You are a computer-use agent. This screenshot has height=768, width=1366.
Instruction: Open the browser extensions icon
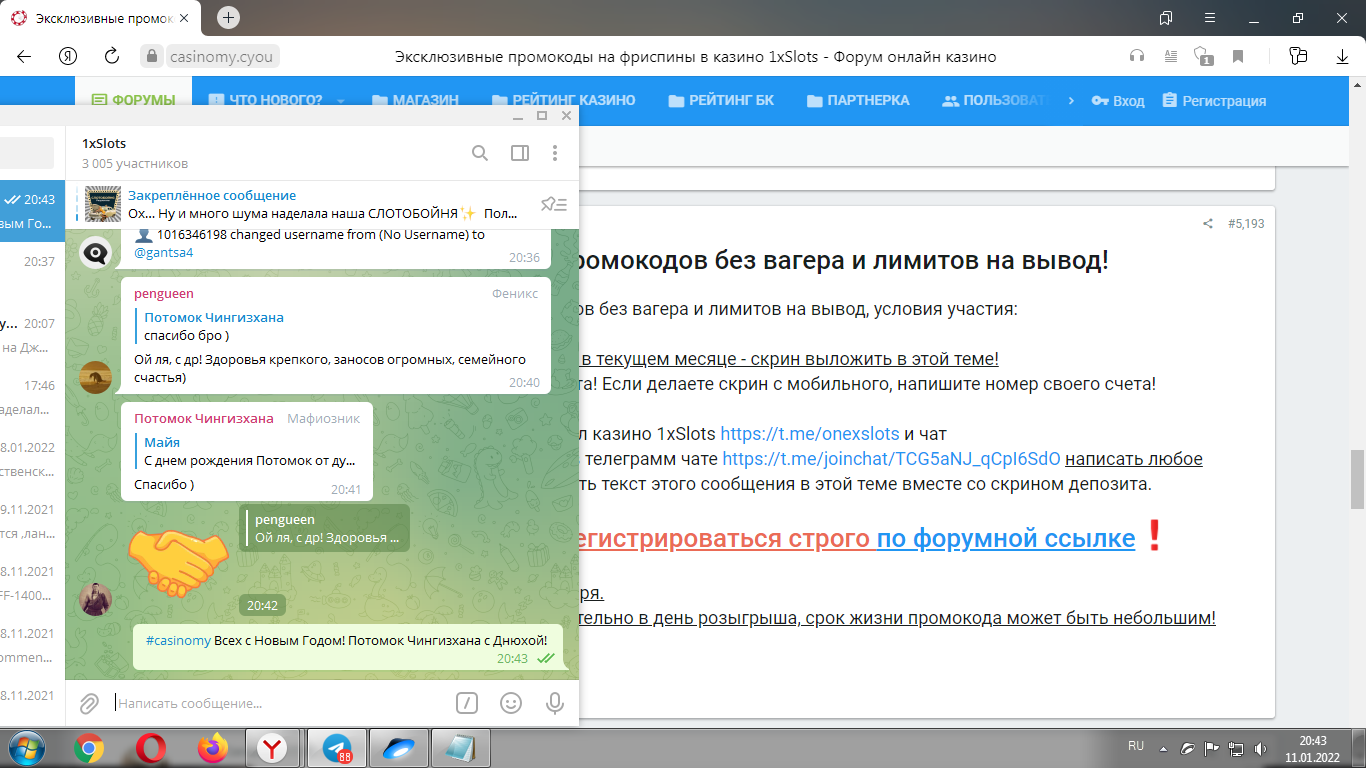pyautogui.click(x=1298, y=56)
